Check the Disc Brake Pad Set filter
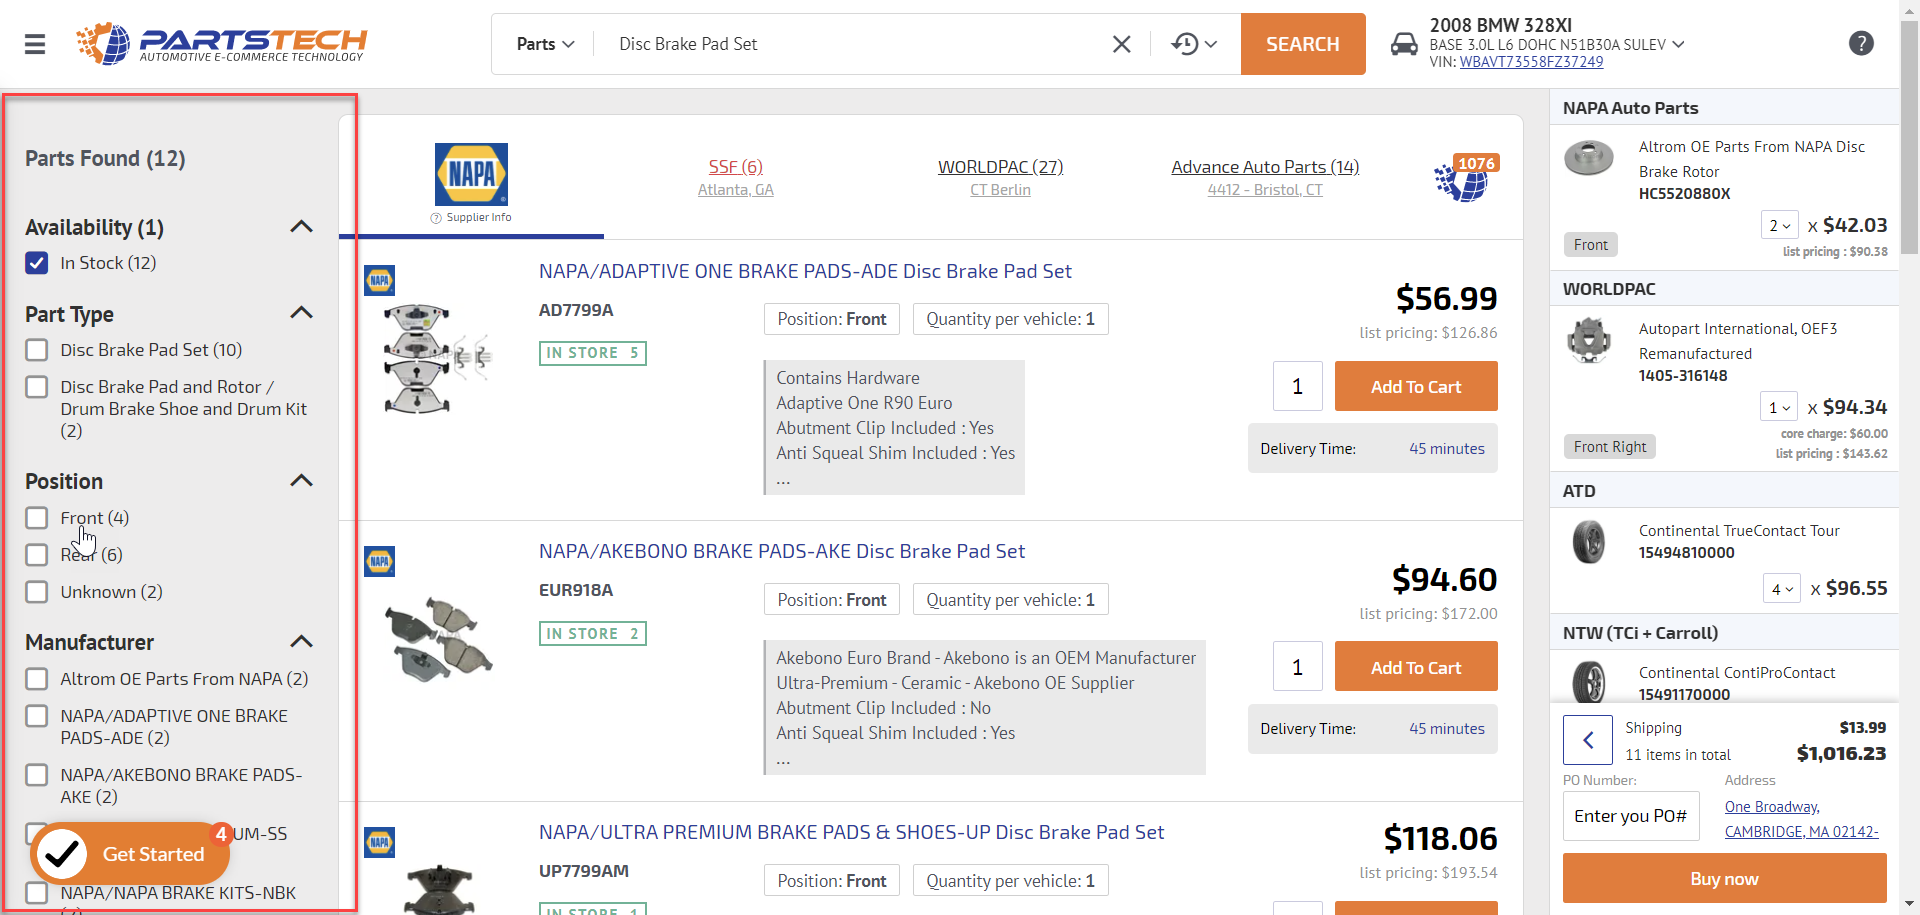 [x=37, y=350]
